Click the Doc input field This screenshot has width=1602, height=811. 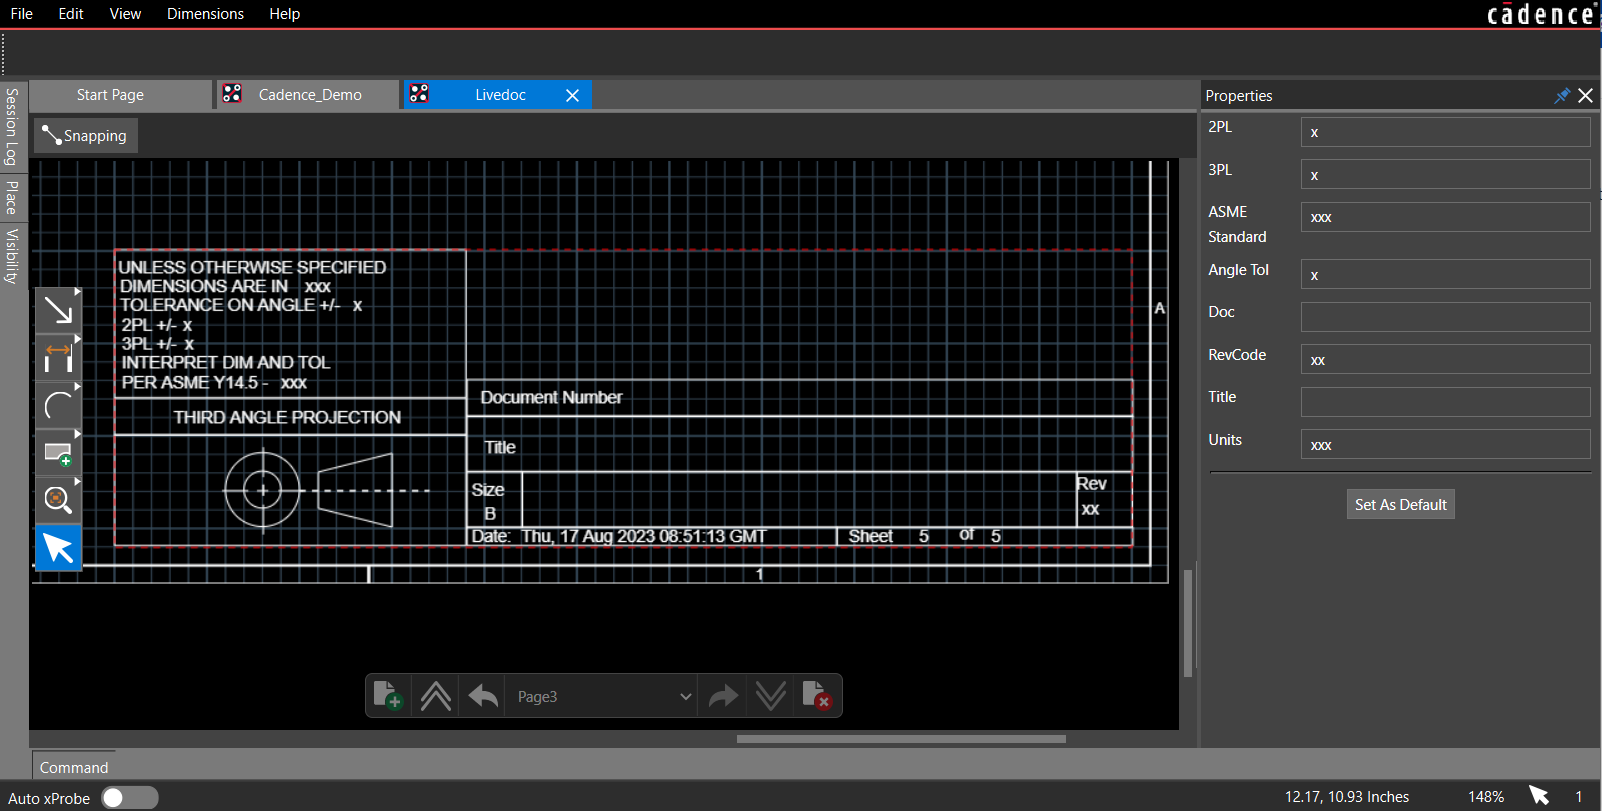click(x=1445, y=317)
